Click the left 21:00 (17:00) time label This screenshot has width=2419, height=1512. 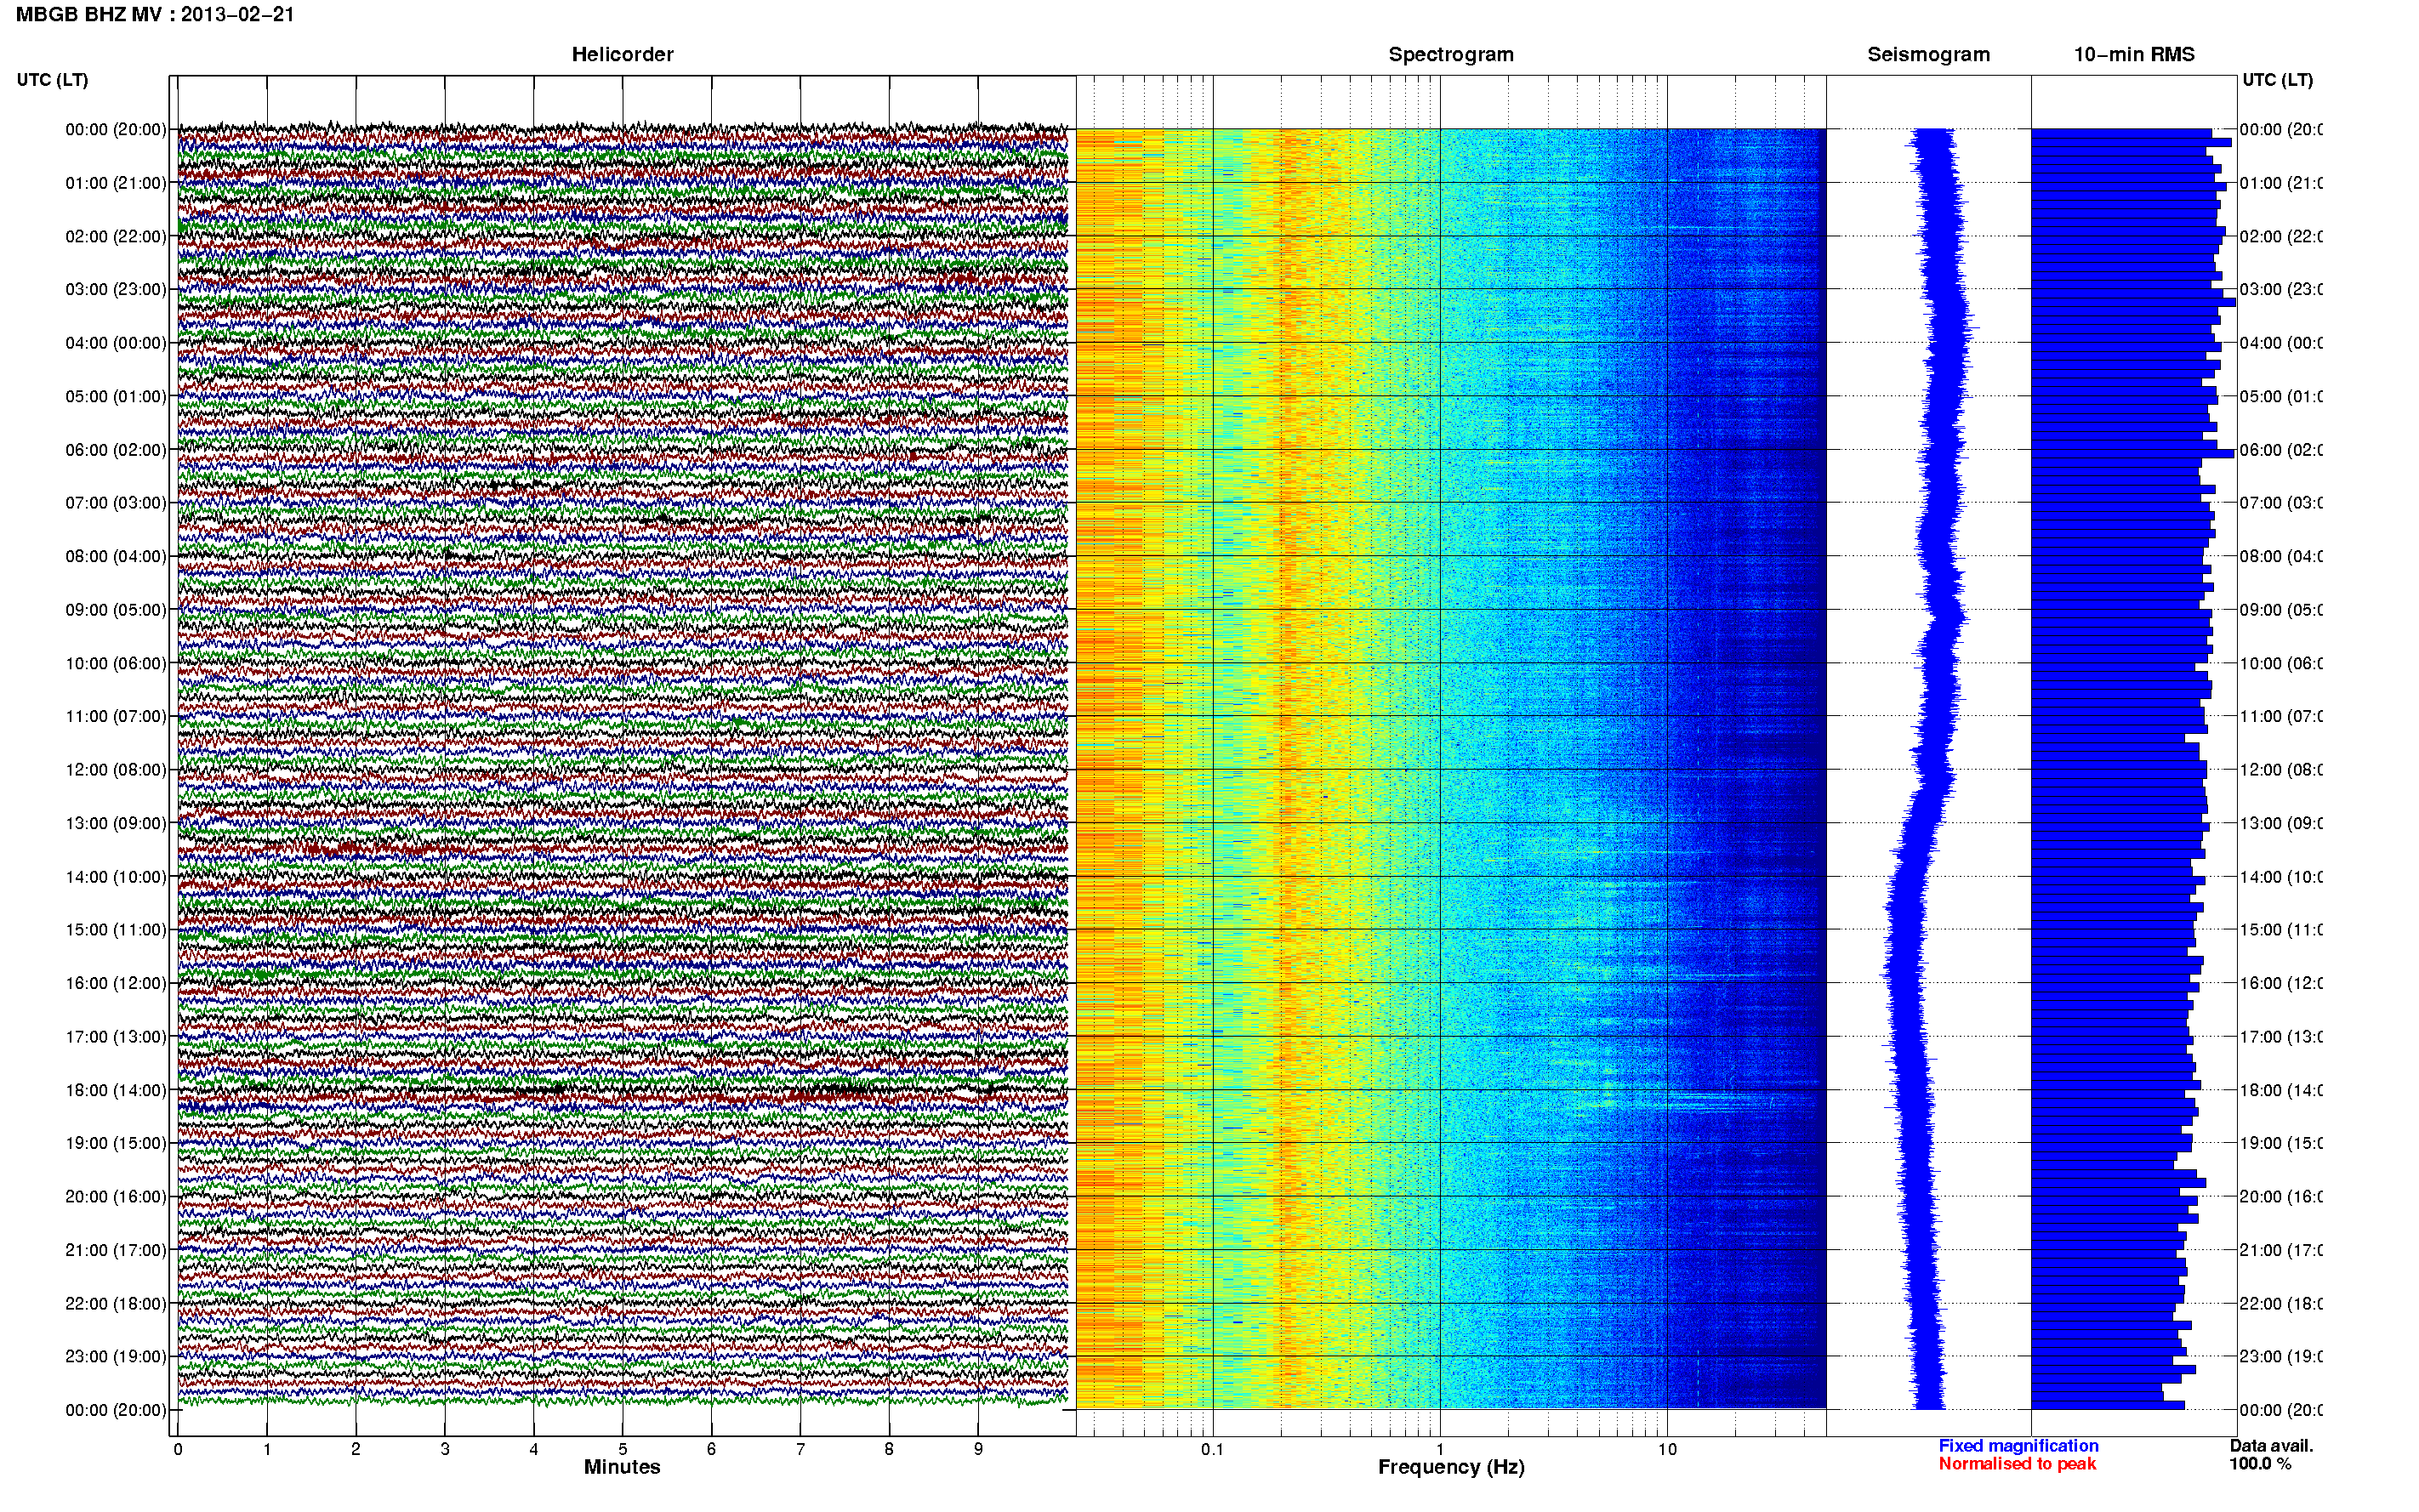(116, 1250)
